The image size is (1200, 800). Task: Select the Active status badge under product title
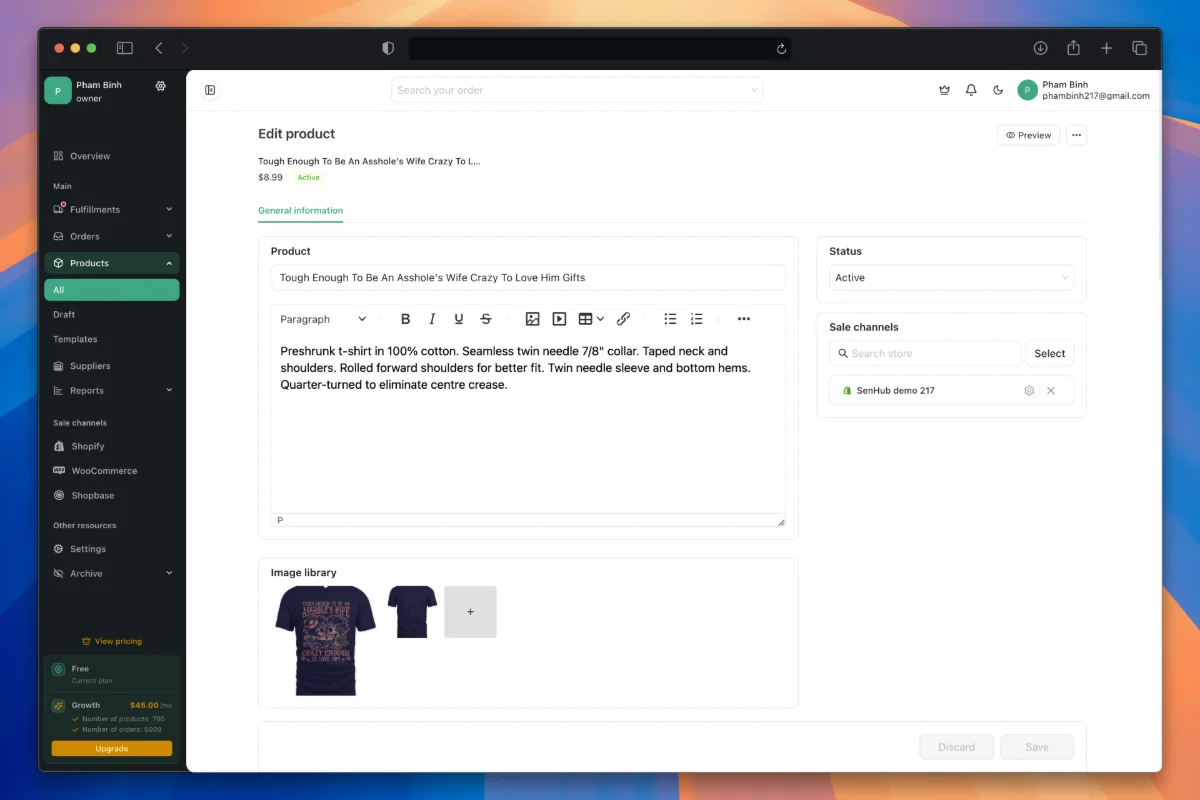308,177
